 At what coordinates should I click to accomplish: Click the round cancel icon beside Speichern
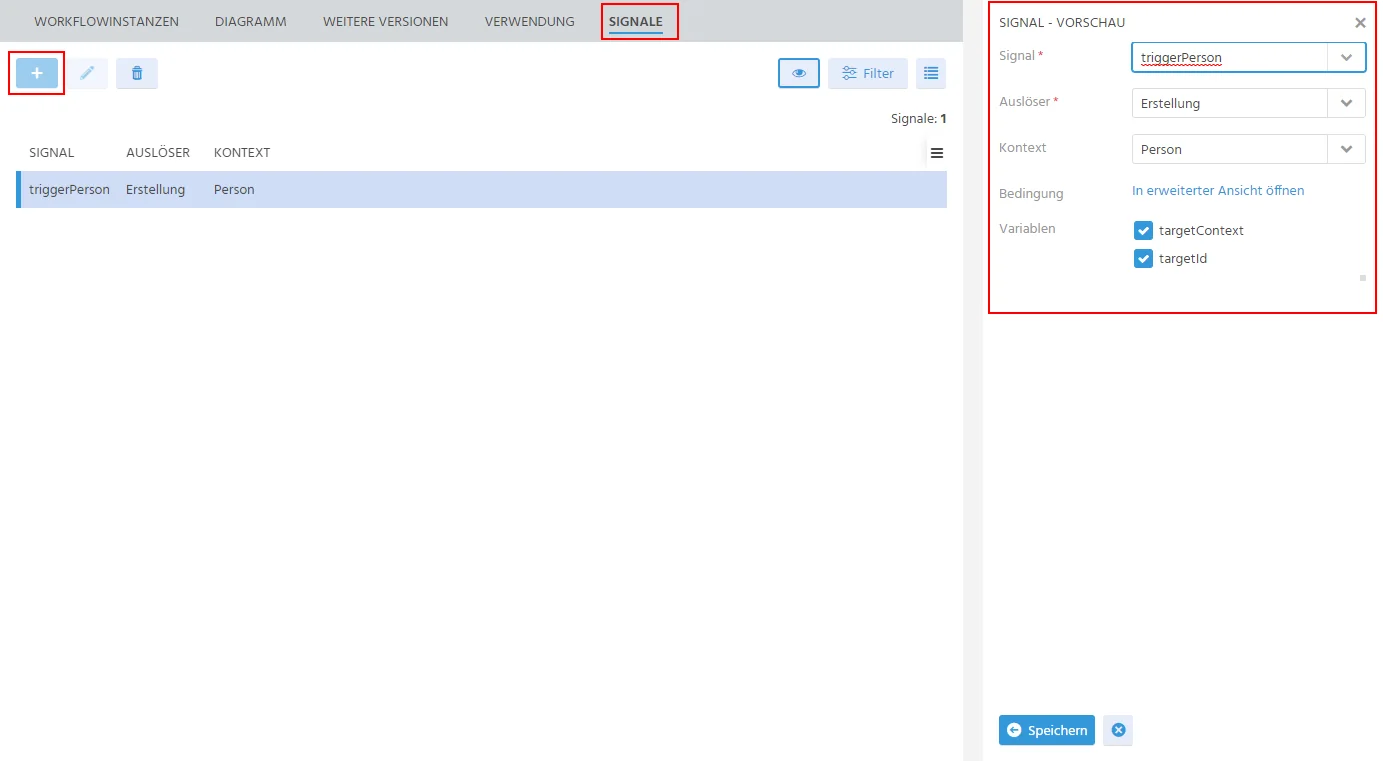point(1118,730)
